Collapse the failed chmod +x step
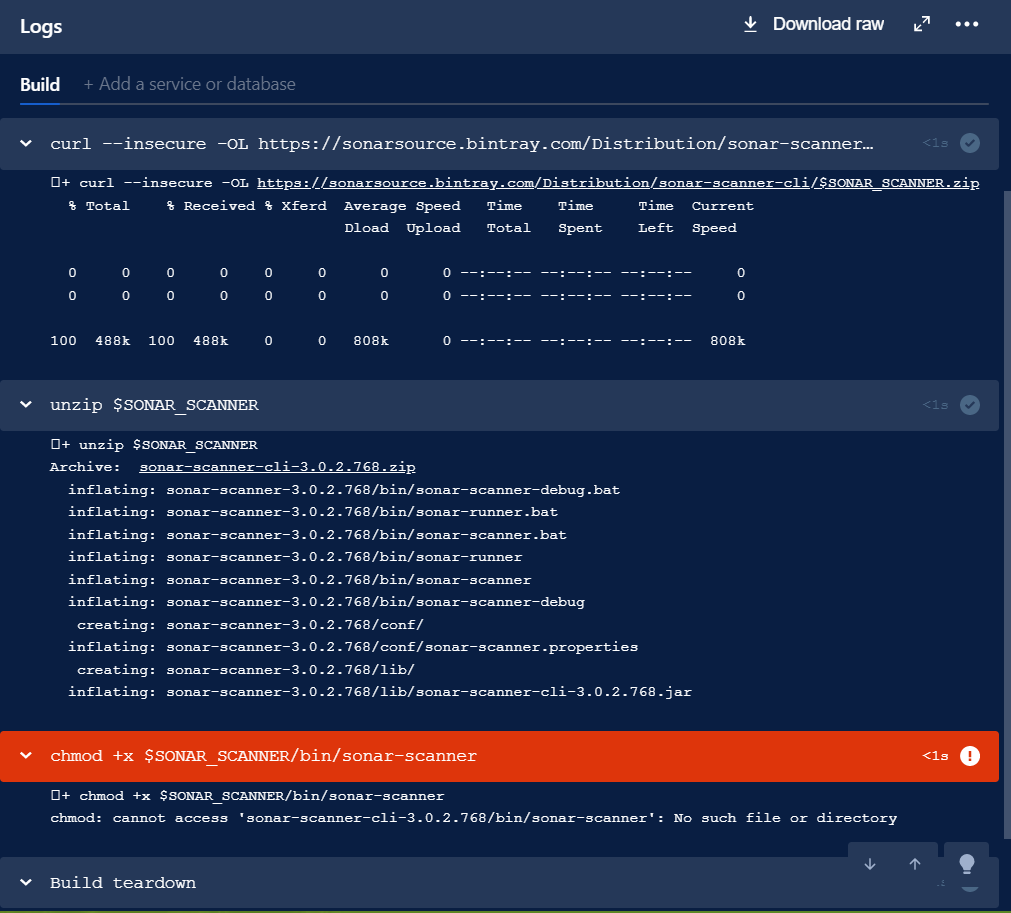The width and height of the screenshot is (1011, 913). (26, 756)
